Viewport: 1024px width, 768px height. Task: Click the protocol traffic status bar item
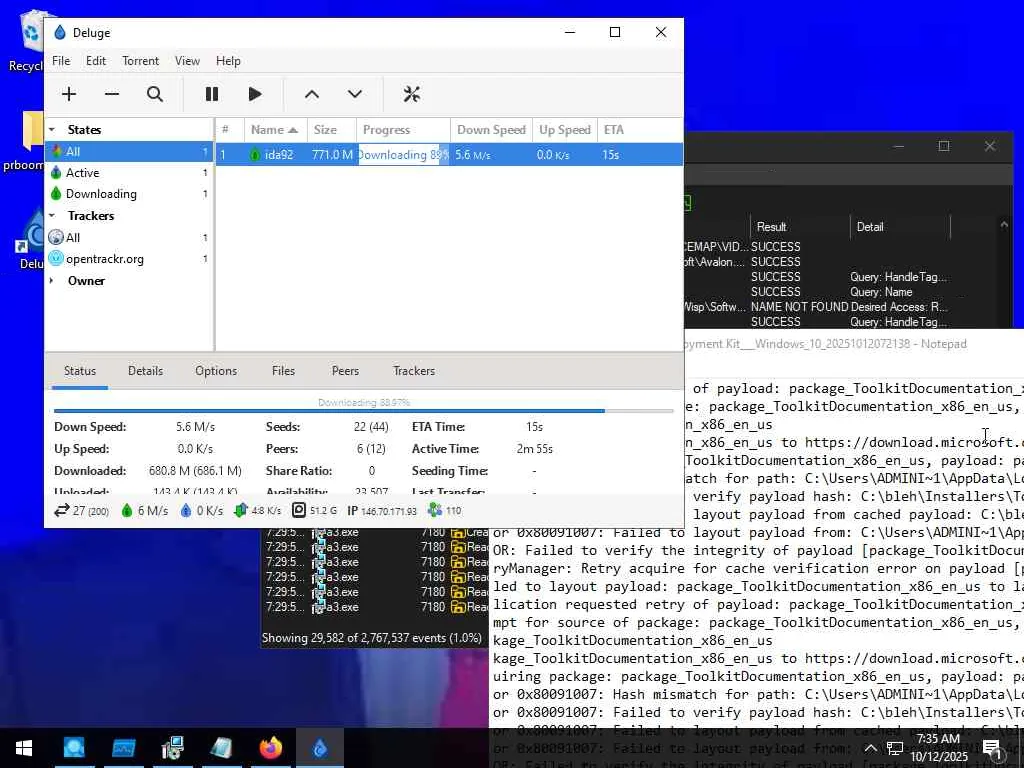(x=258, y=511)
